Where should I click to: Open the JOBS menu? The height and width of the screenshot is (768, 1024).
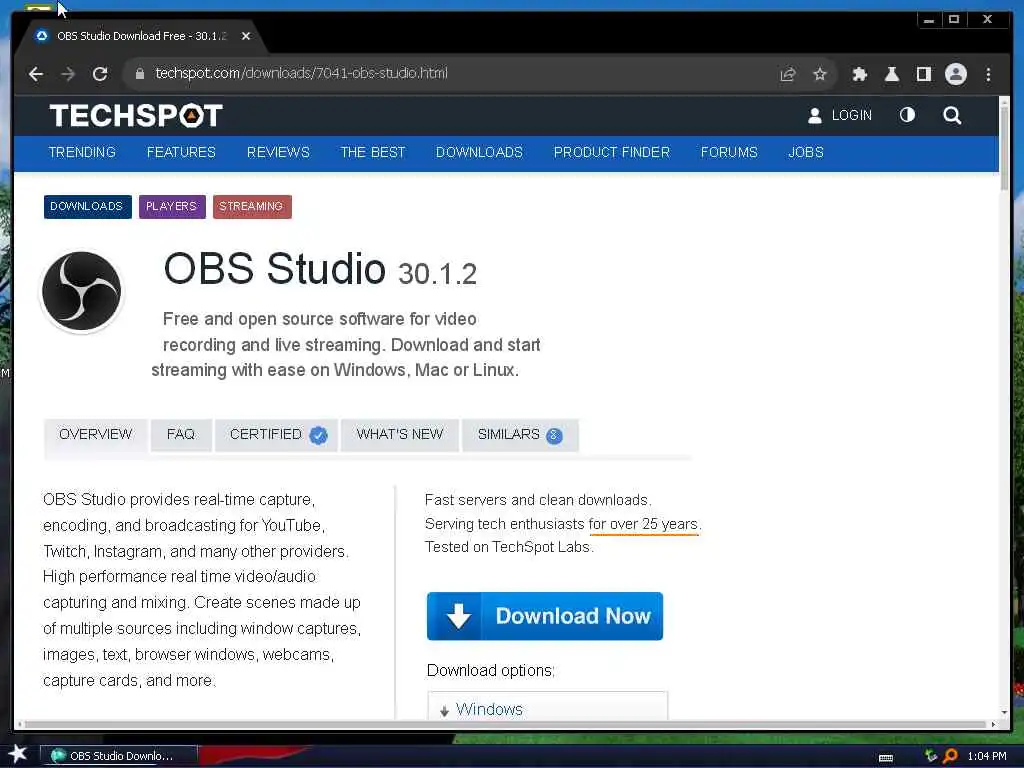coord(806,152)
